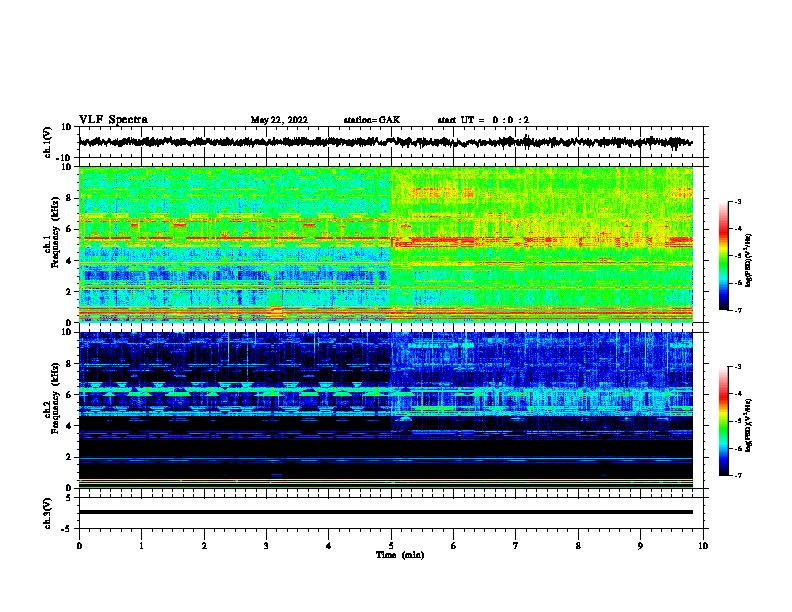Click the time tick label "7" on the bottom axis
This screenshot has height=612, width=792.
tap(516, 546)
